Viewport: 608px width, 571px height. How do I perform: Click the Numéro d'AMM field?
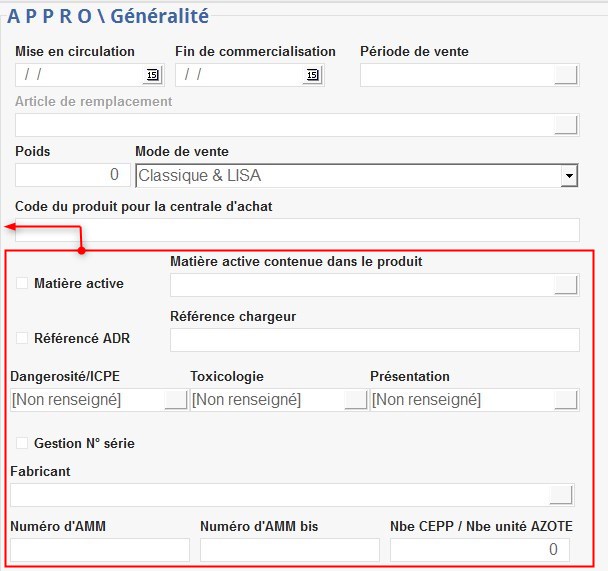(x=99, y=550)
